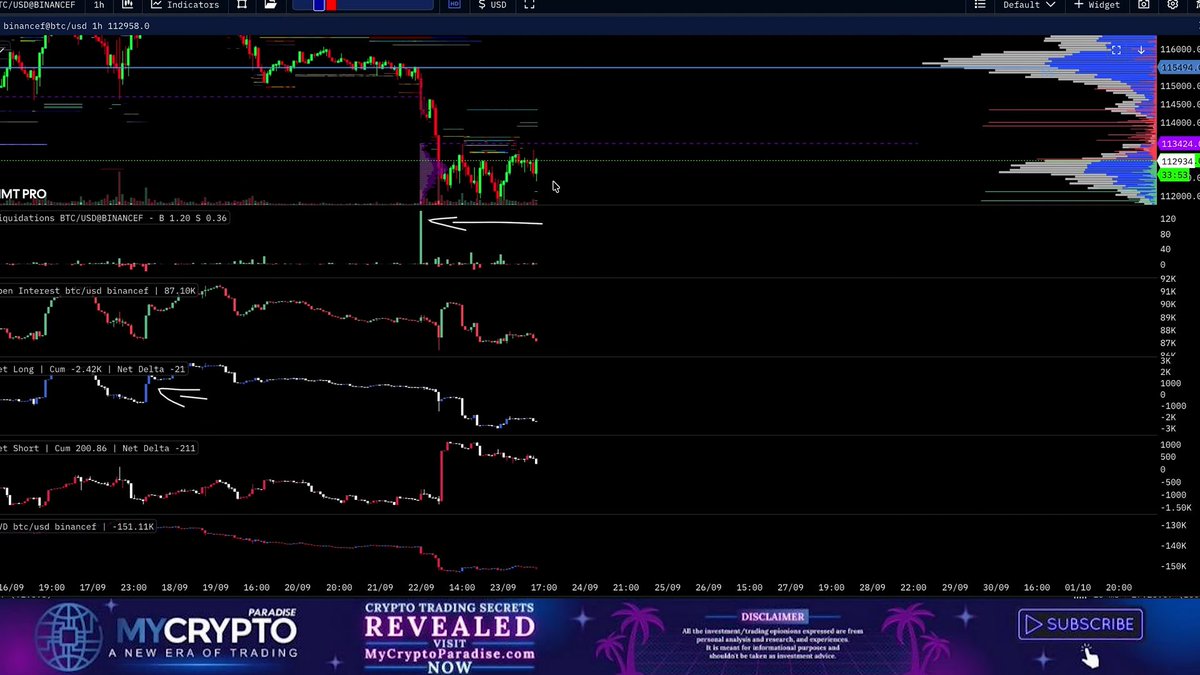This screenshot has height=675, width=1200.
Task: Click the 33:53 candle countdown label
Action: tap(1175, 175)
